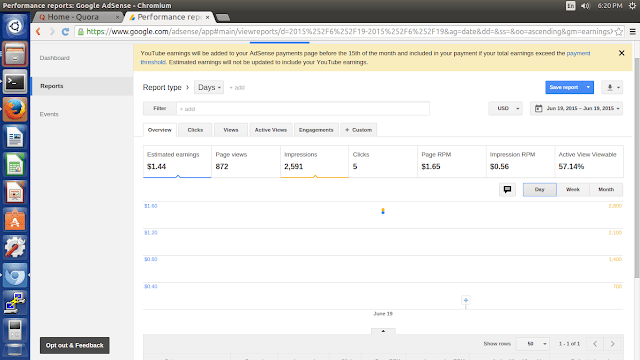
Task: Open the keyboard input indicator
Action: pyautogui.click(x=571, y=6)
